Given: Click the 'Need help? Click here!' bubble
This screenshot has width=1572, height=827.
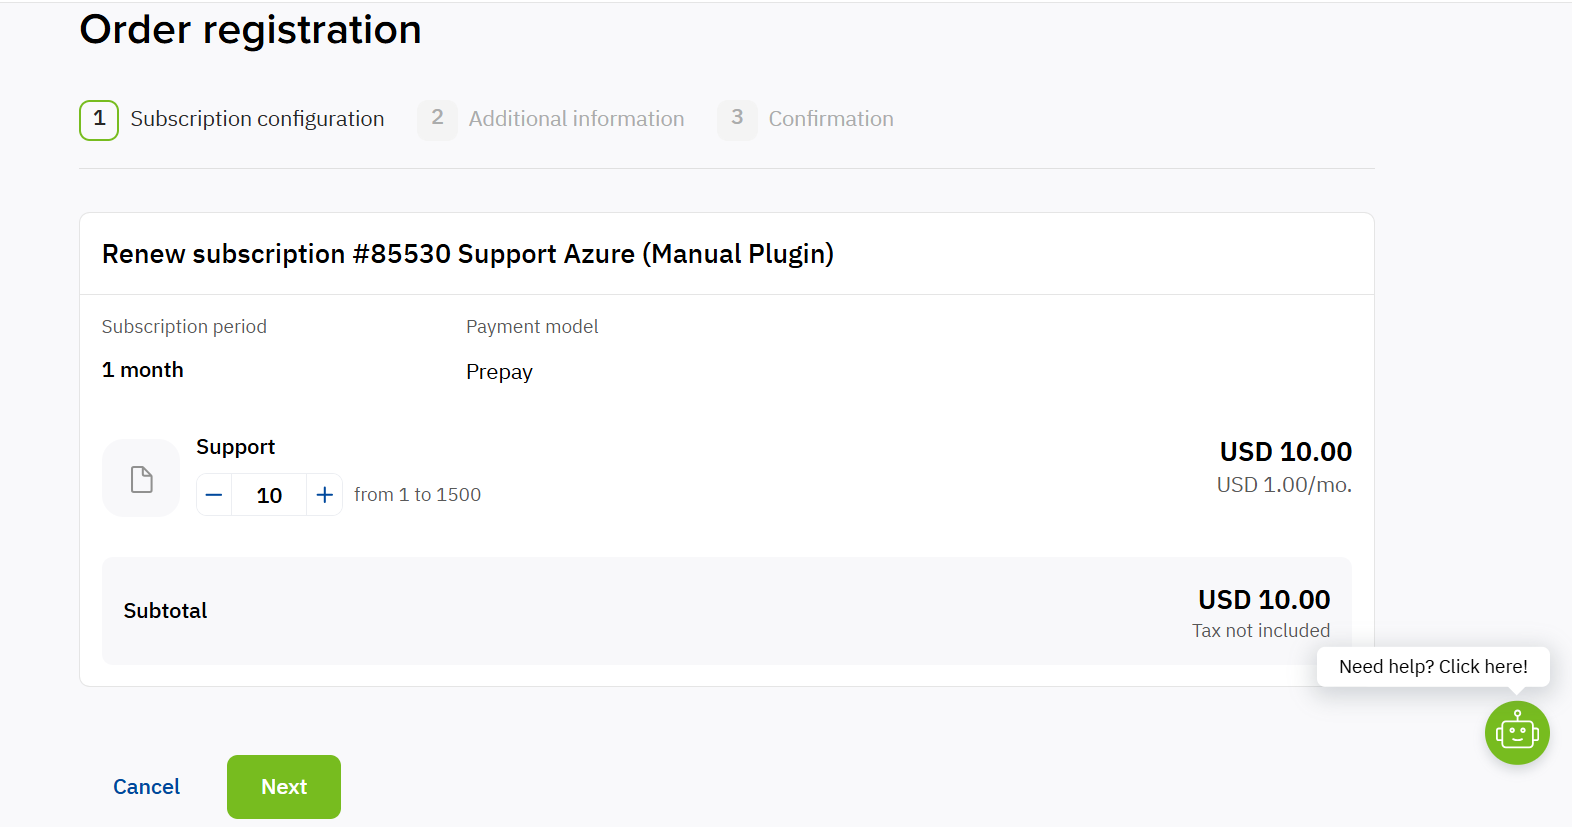Looking at the screenshot, I should 1433,667.
